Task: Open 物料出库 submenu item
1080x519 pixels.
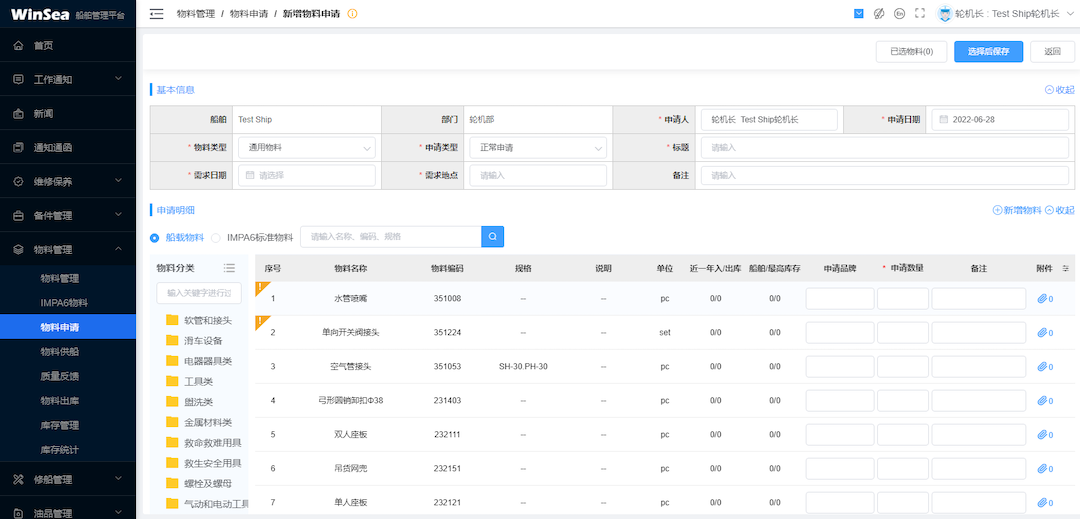Action: pyautogui.click(x=68, y=401)
